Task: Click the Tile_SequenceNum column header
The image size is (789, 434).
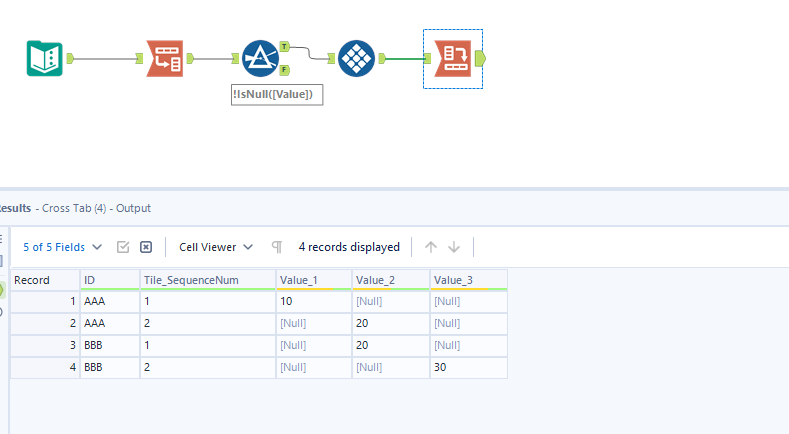Action: (x=205, y=280)
